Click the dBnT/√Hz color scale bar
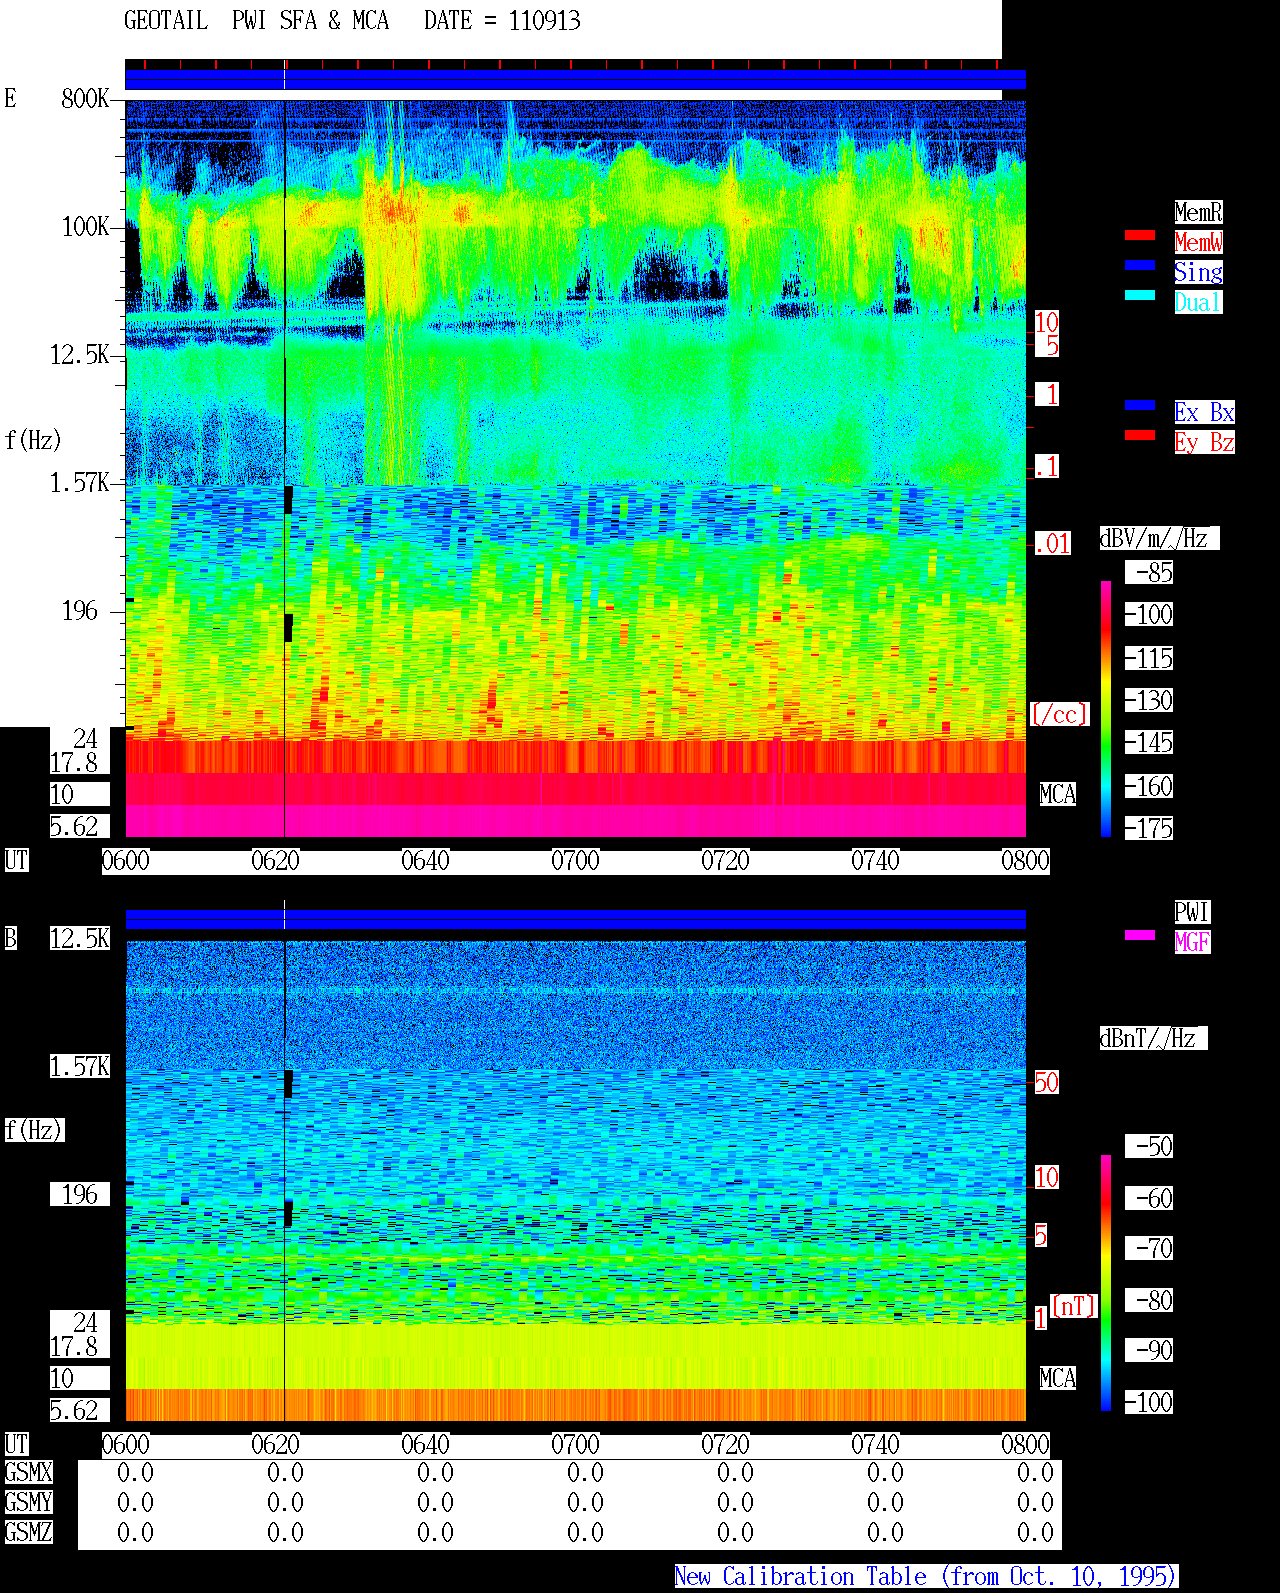Screen dimensions: 1280x1593 [1106, 1283]
